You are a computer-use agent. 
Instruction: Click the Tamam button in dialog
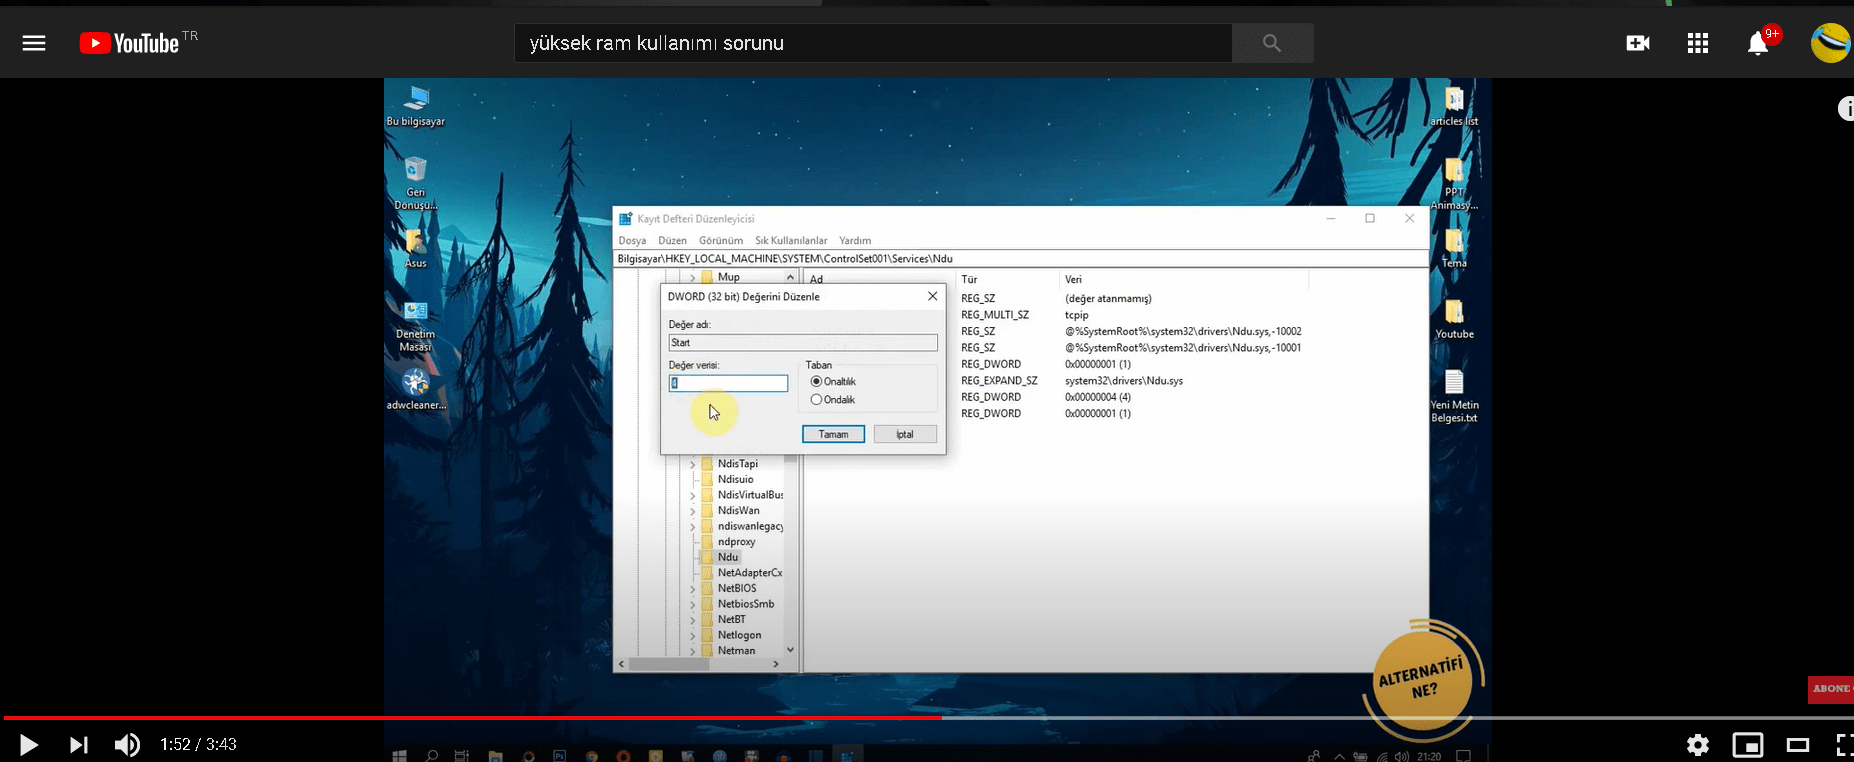[833, 434]
